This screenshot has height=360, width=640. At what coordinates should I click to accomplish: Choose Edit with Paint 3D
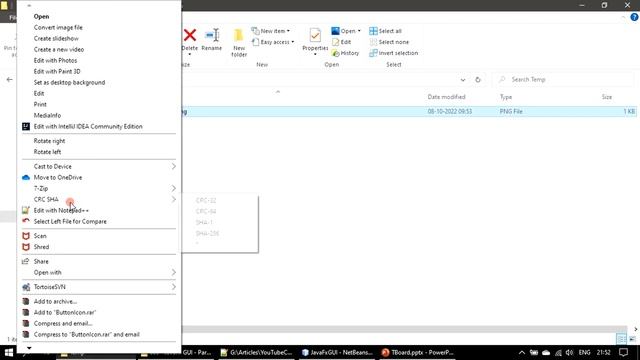(99, 72)
